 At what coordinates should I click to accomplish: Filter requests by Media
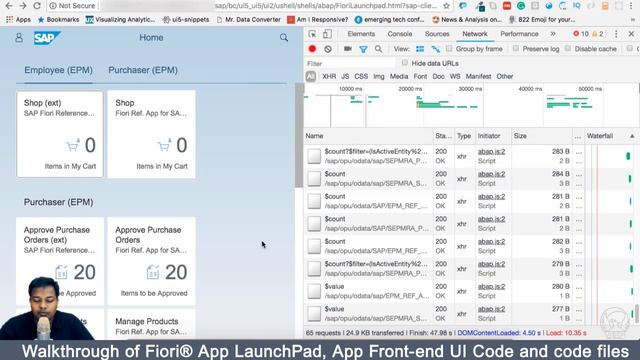point(399,76)
